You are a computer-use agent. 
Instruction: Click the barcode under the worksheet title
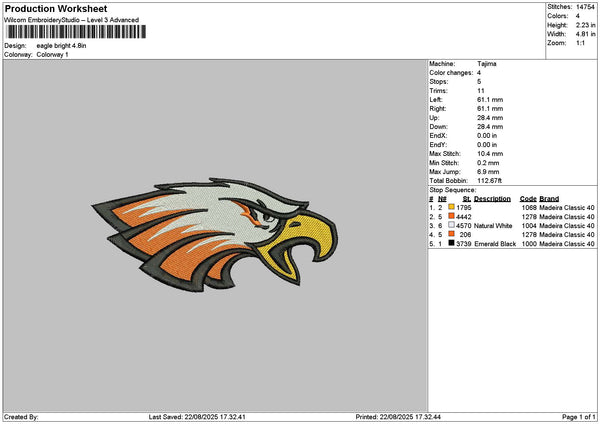[76, 32]
